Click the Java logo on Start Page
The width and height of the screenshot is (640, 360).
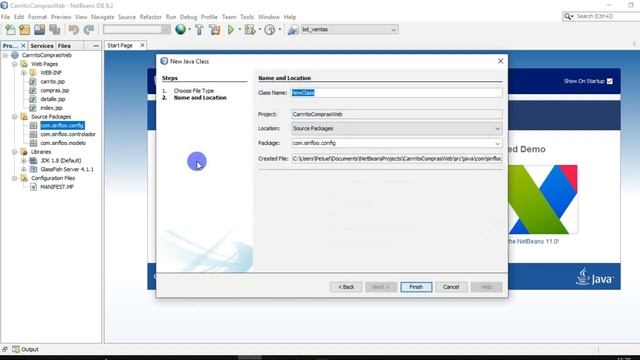pyautogui.click(x=594, y=277)
